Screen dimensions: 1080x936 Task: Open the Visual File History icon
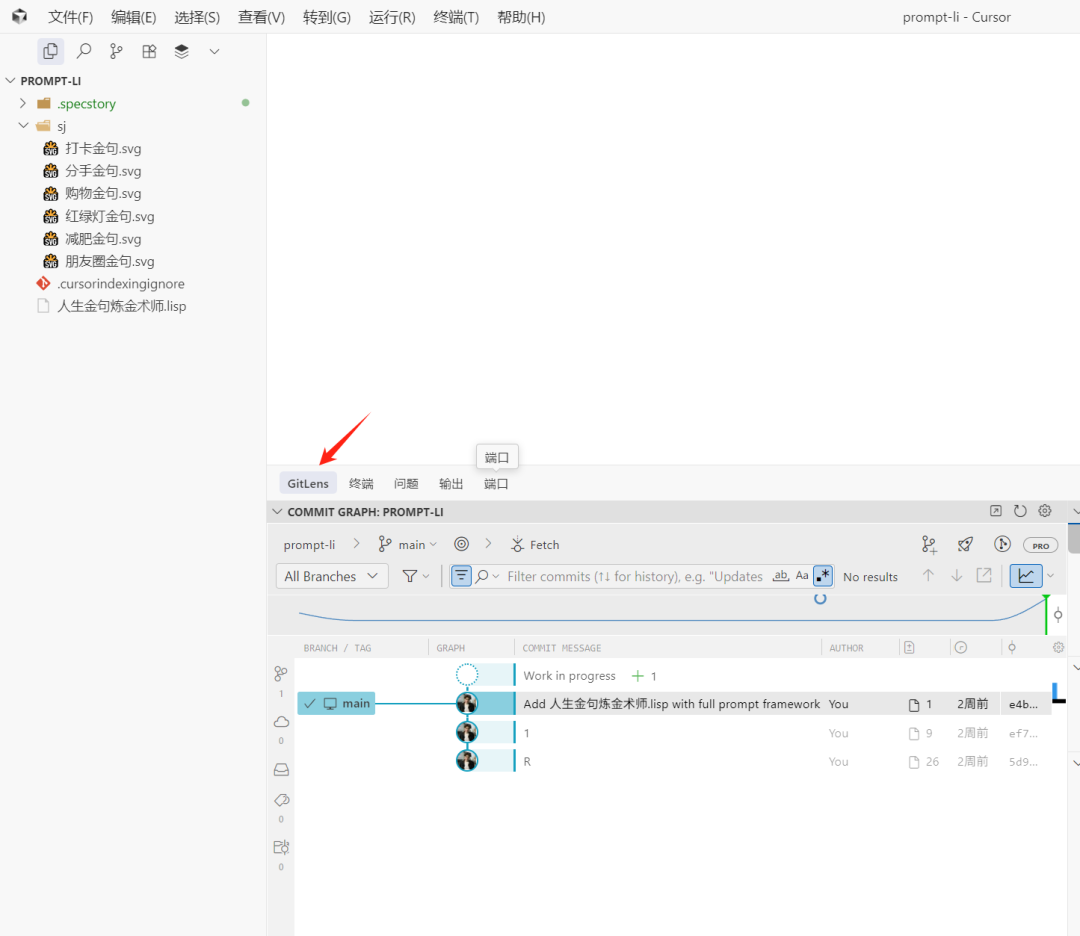(x=1002, y=544)
